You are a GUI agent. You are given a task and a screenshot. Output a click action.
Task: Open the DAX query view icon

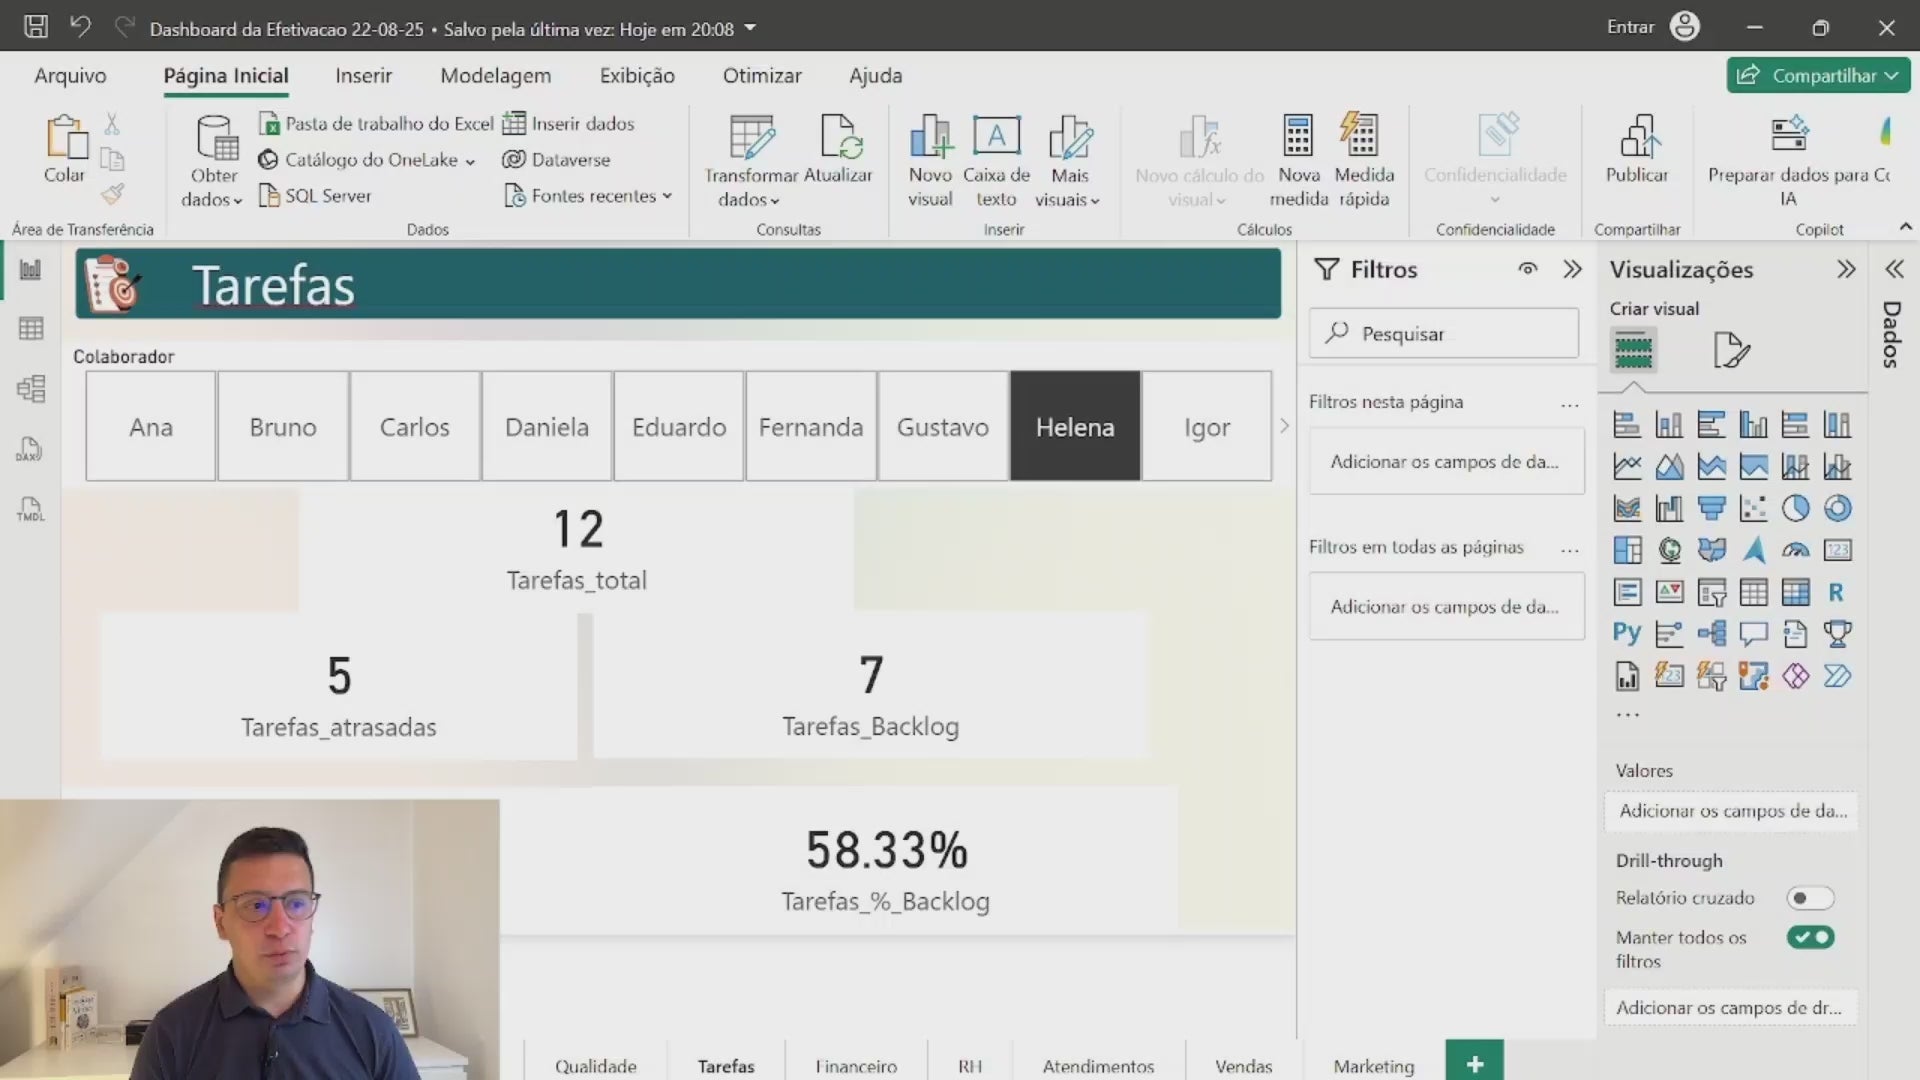point(30,449)
